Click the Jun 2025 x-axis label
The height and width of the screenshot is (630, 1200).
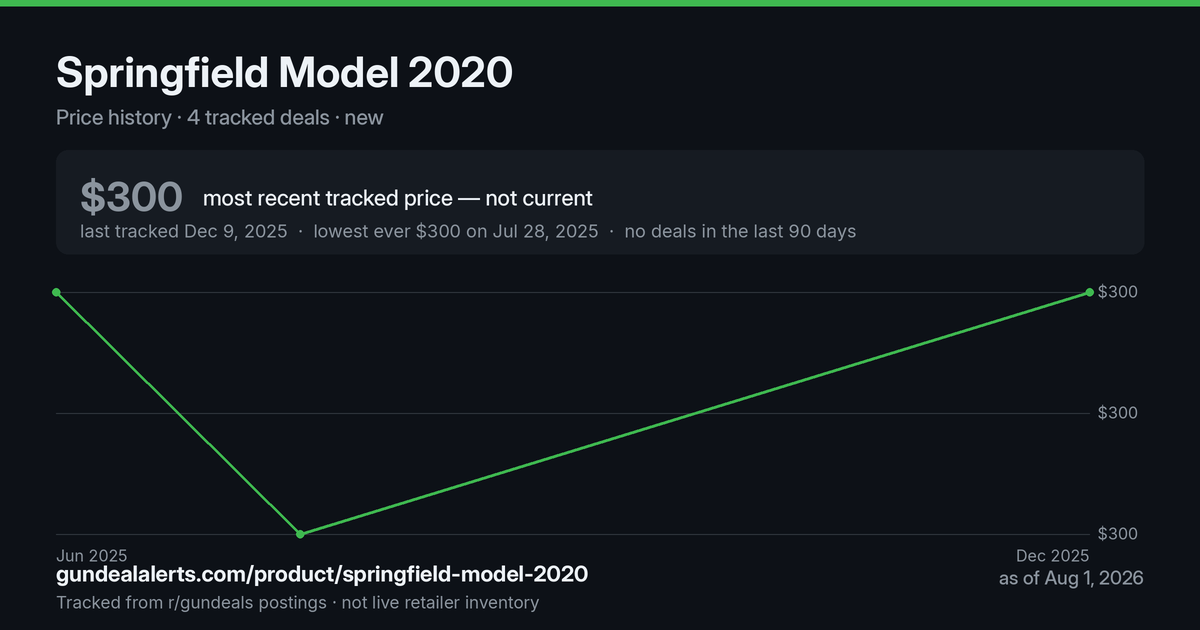(x=91, y=555)
